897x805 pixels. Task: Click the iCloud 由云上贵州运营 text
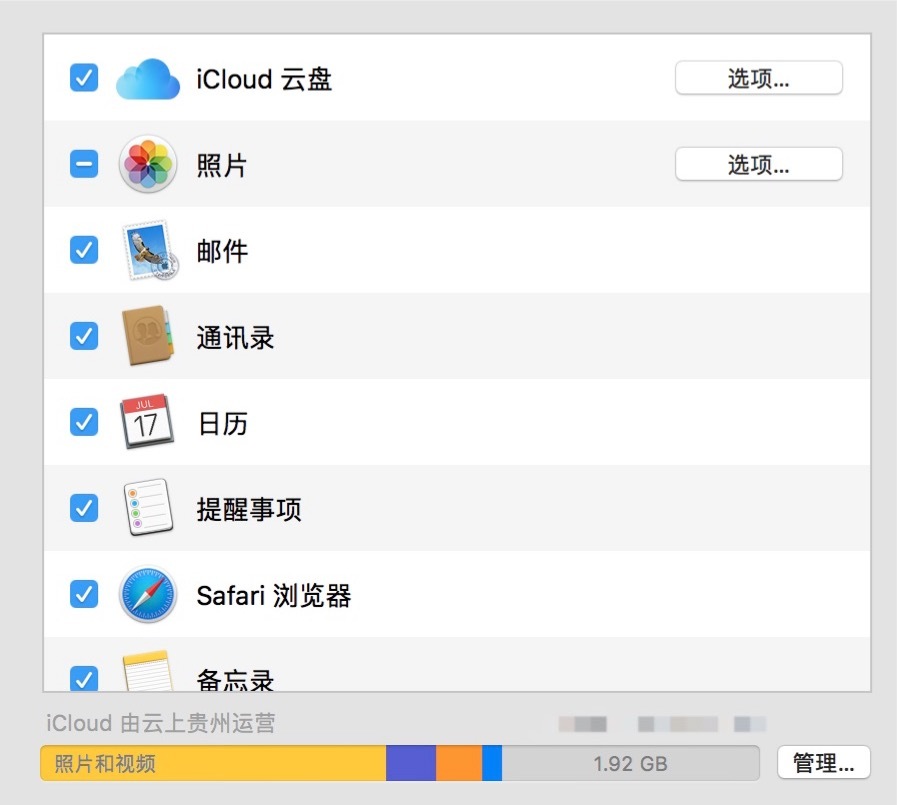[161, 723]
